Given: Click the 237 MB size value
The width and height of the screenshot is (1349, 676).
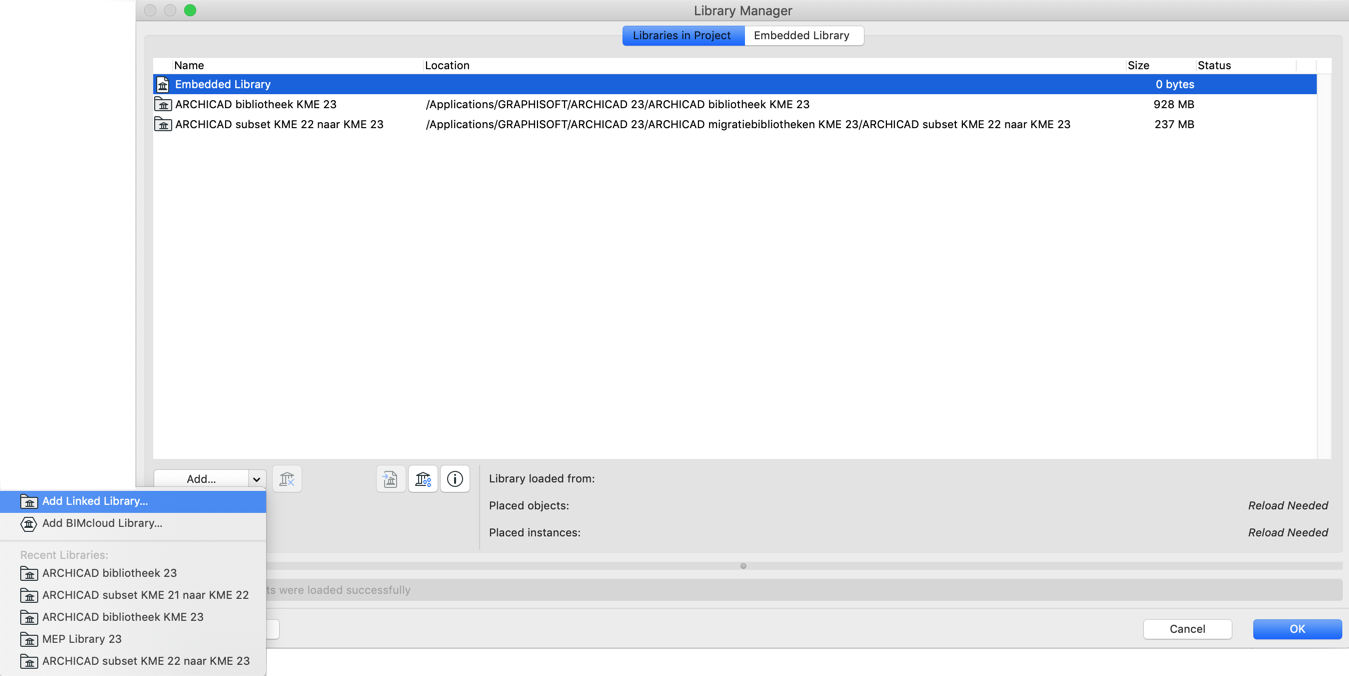Looking at the screenshot, I should click(1174, 124).
